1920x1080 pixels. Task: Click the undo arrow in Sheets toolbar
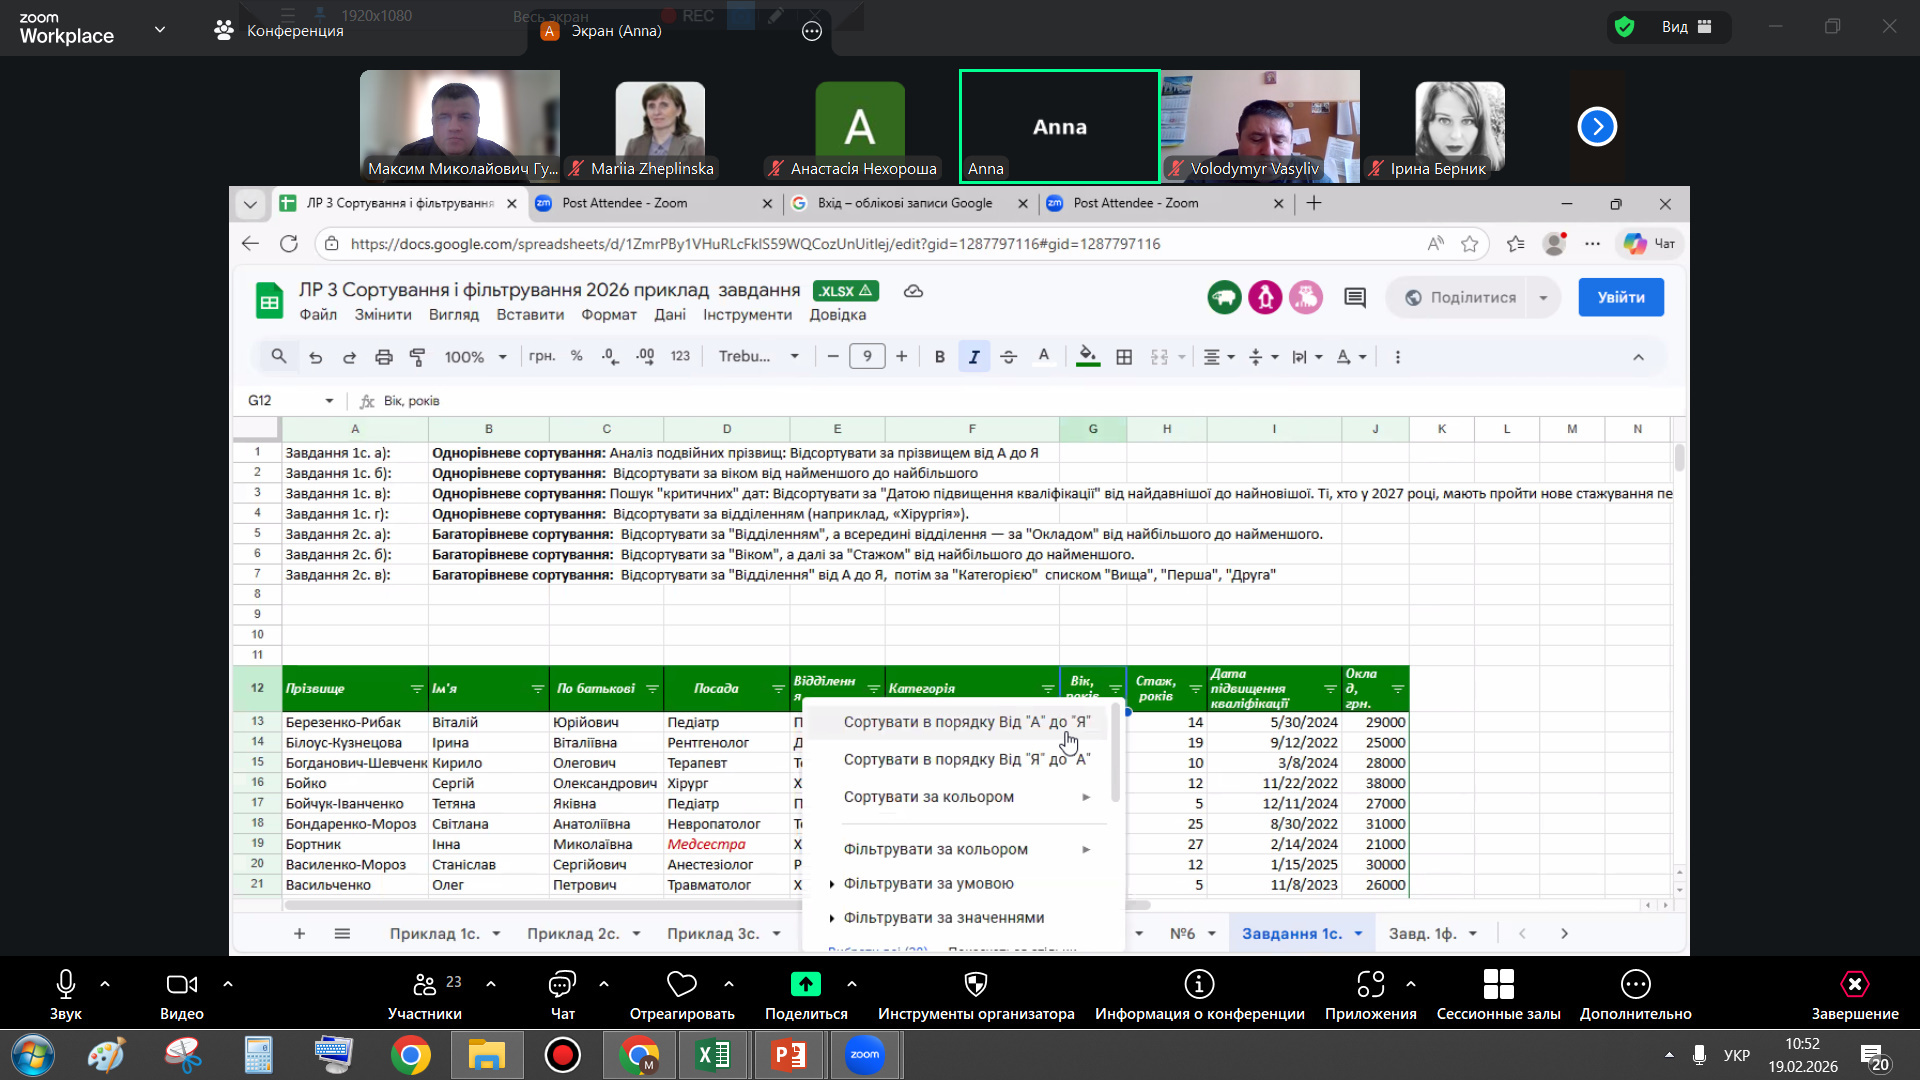tap(315, 357)
